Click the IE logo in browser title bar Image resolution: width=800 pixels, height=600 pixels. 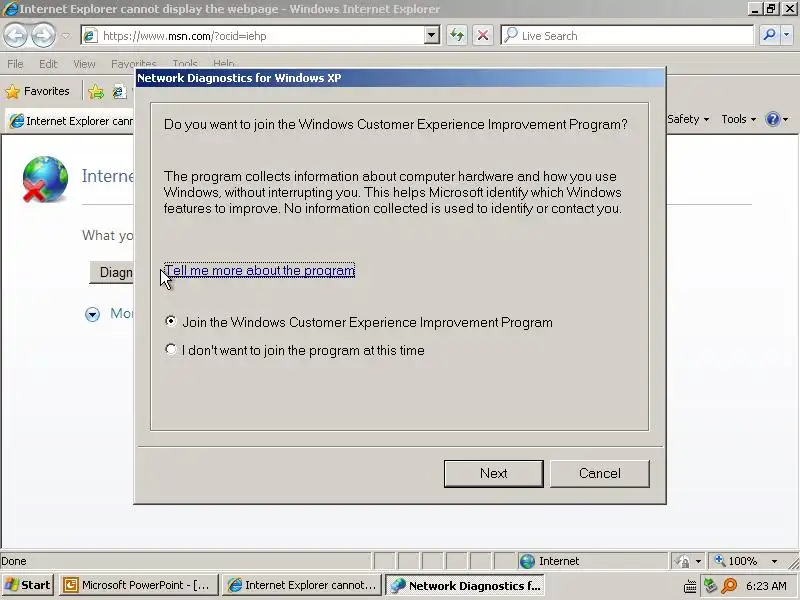coord(10,9)
